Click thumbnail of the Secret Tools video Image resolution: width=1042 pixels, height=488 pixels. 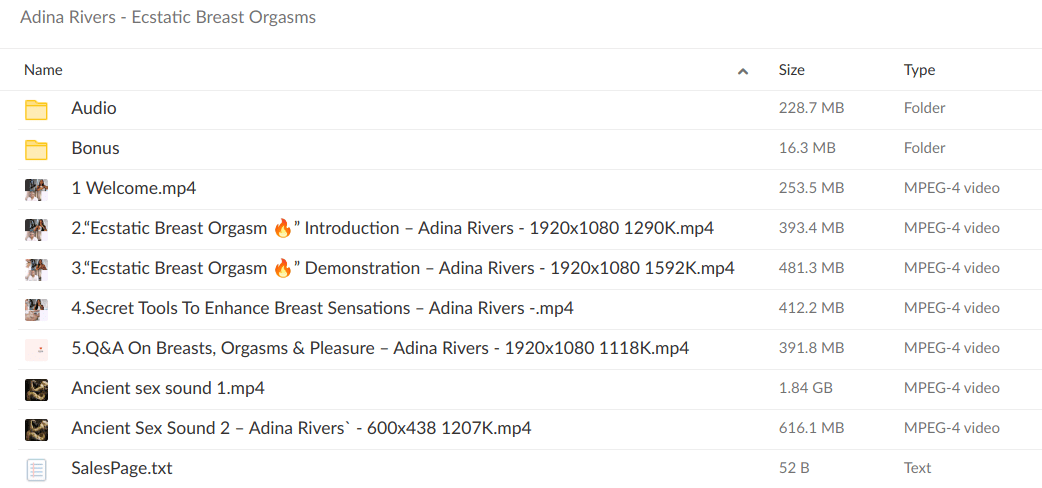click(x=36, y=309)
